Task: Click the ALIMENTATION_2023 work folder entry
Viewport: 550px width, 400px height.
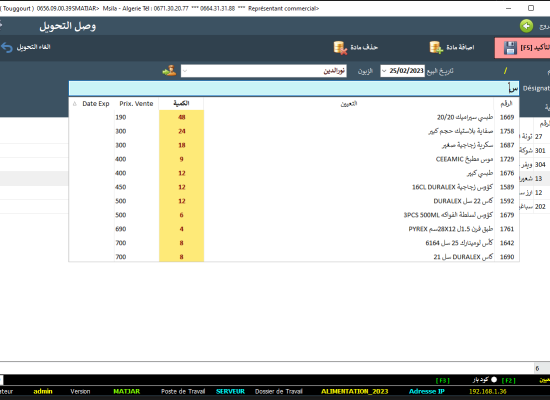Action: click(x=355, y=391)
